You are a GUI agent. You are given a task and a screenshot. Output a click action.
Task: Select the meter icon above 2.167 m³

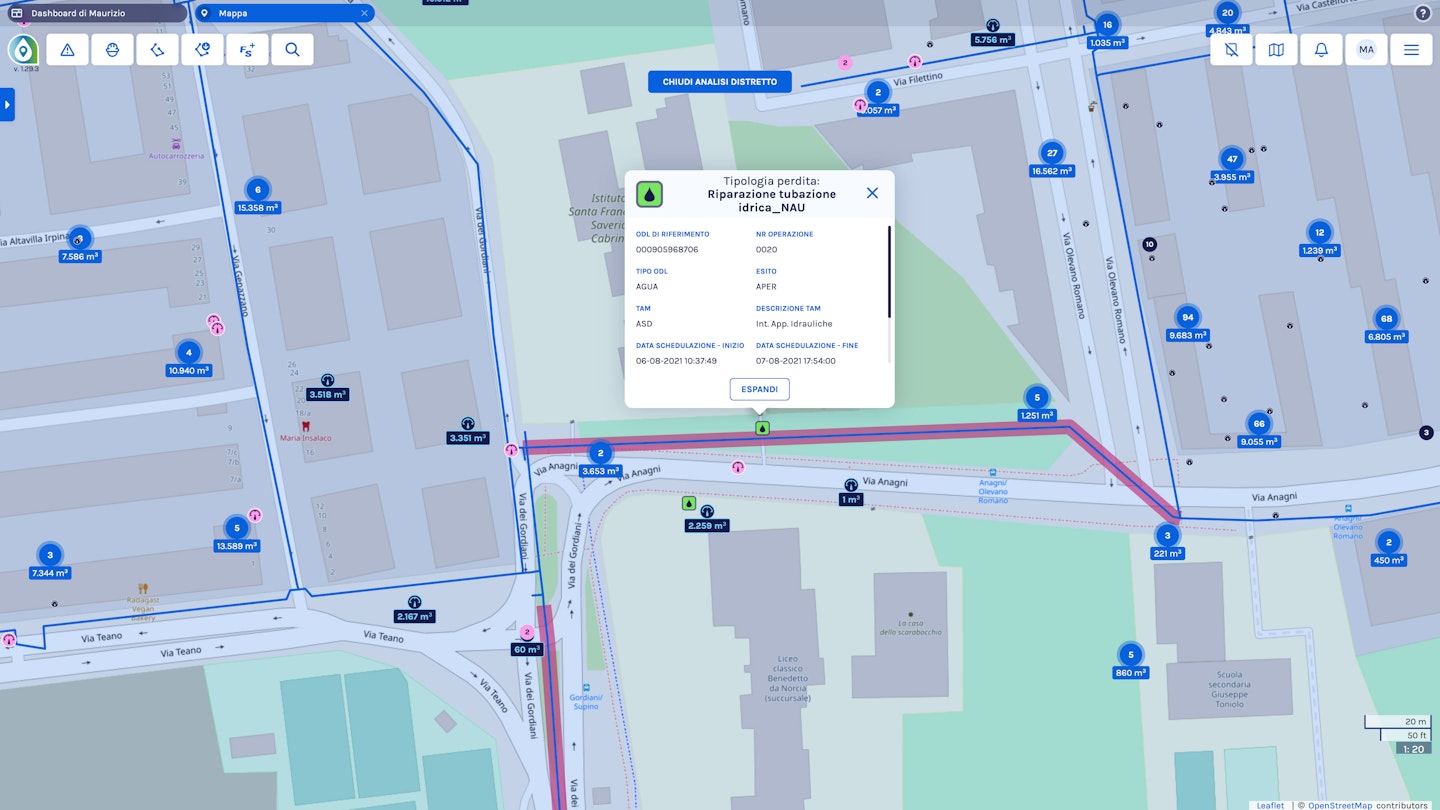pos(415,603)
